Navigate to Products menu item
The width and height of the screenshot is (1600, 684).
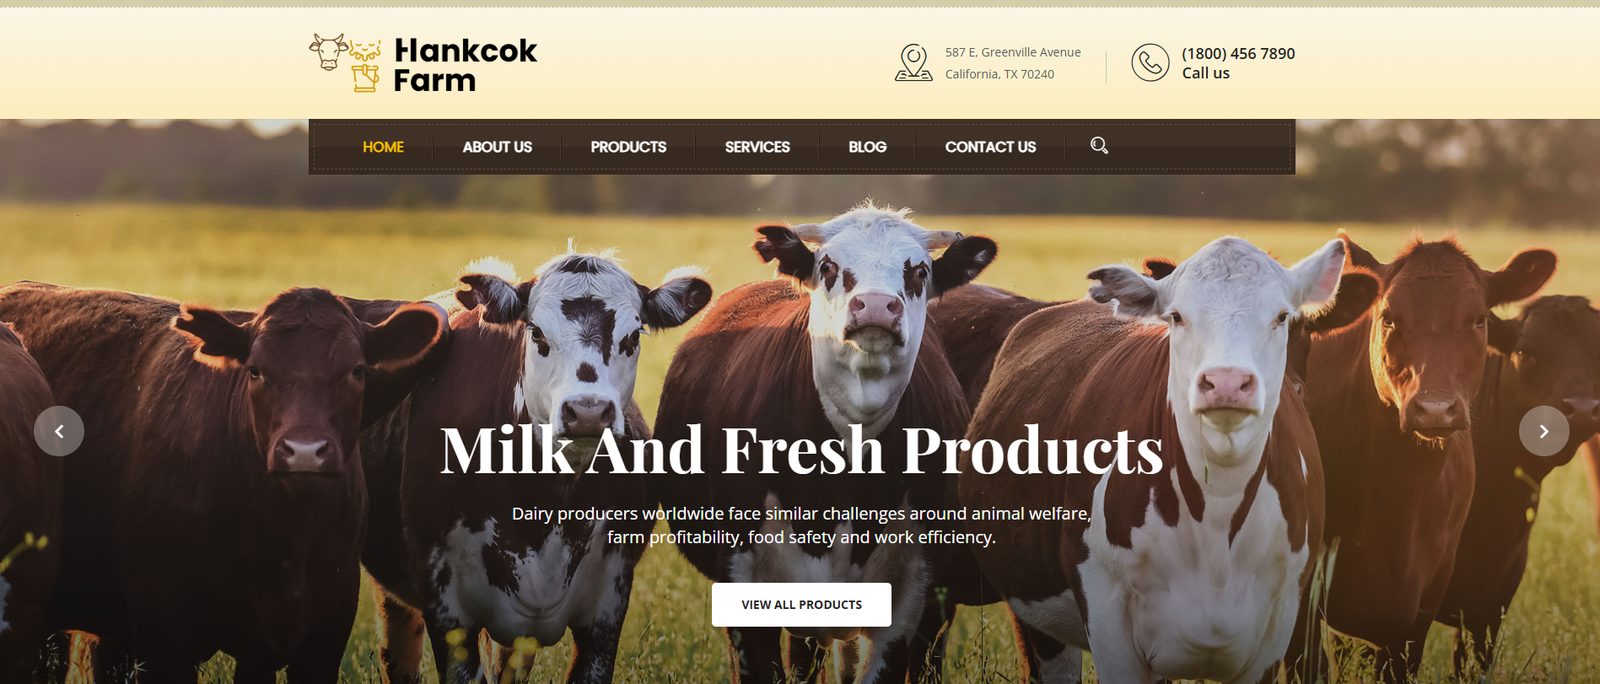pyautogui.click(x=628, y=147)
